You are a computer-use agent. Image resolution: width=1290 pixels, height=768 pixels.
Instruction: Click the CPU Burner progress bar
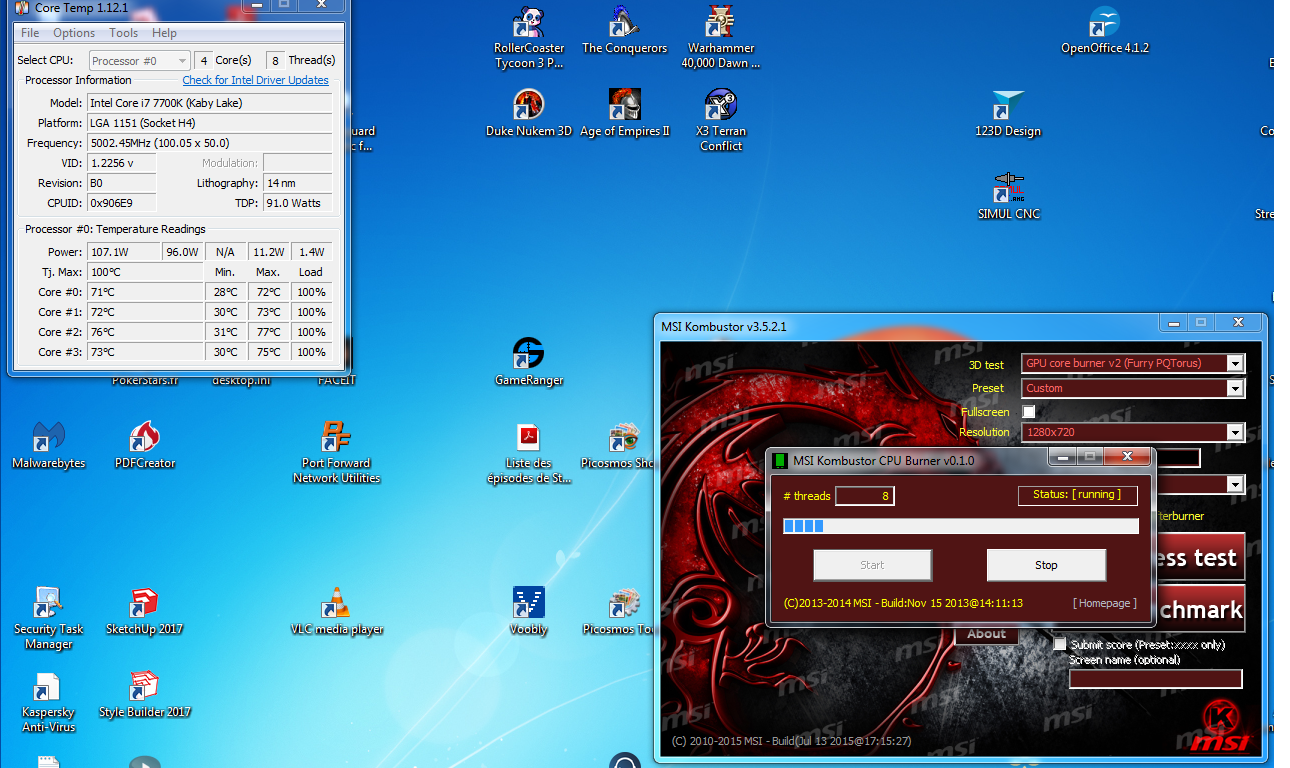960,526
